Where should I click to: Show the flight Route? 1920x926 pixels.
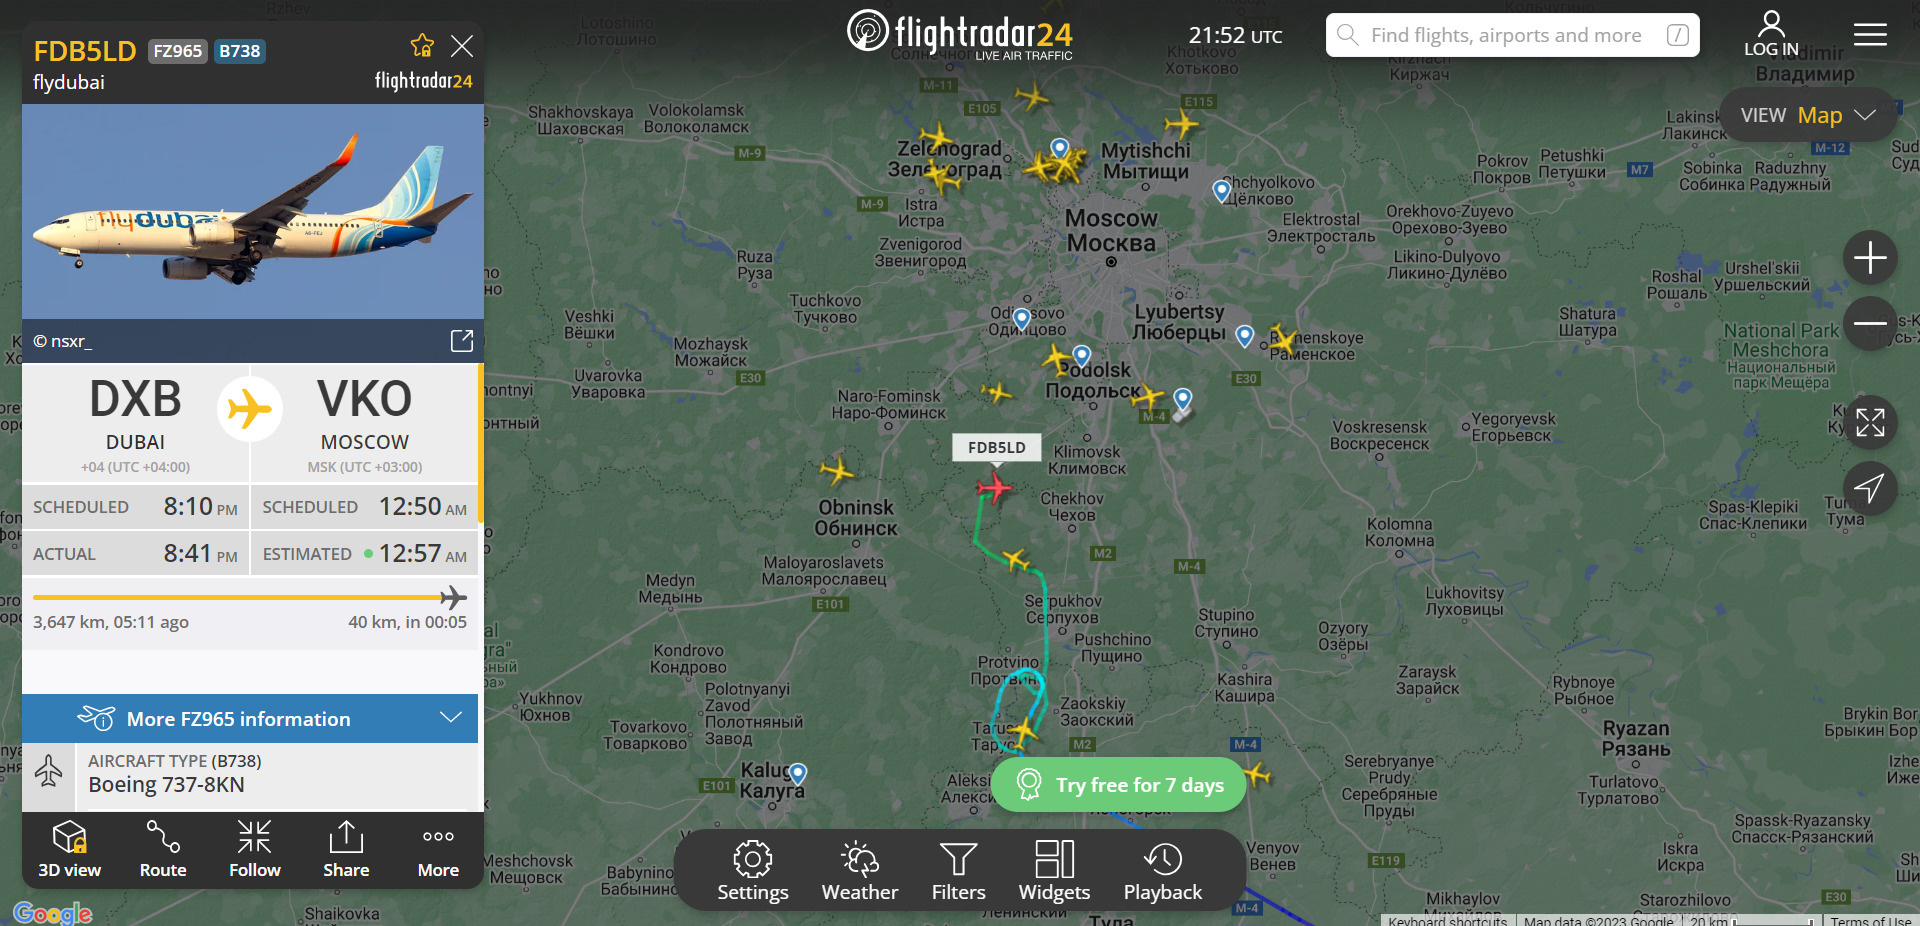[x=163, y=850]
